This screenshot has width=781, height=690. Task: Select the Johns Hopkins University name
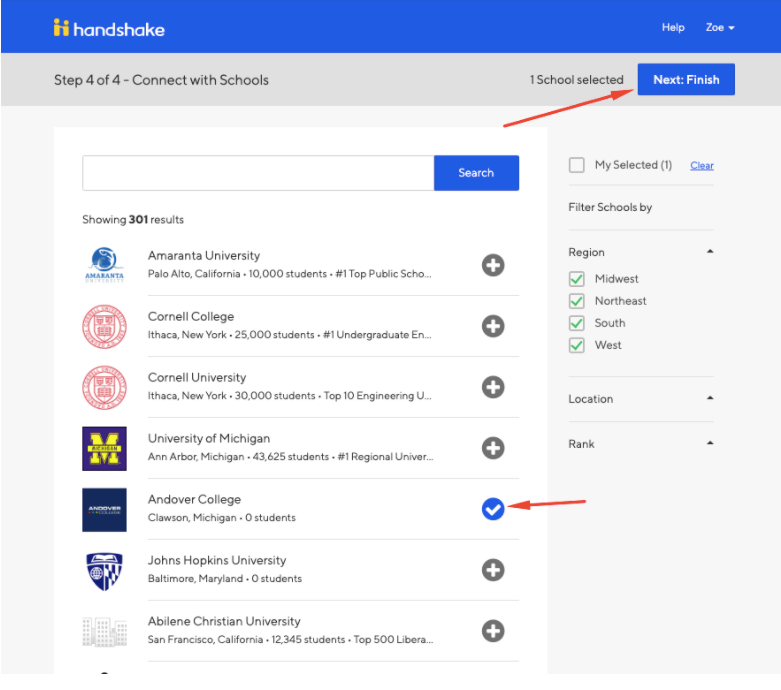[x=217, y=560]
